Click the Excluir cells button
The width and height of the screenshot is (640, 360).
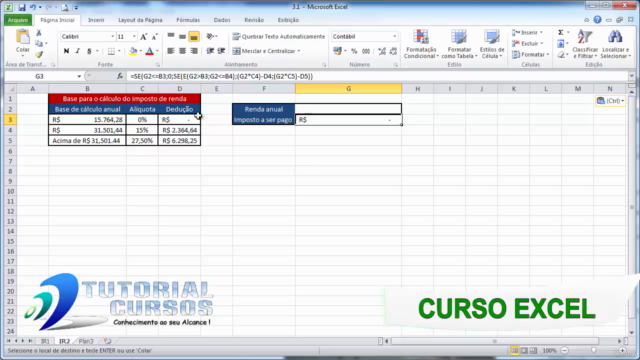[x=527, y=43]
